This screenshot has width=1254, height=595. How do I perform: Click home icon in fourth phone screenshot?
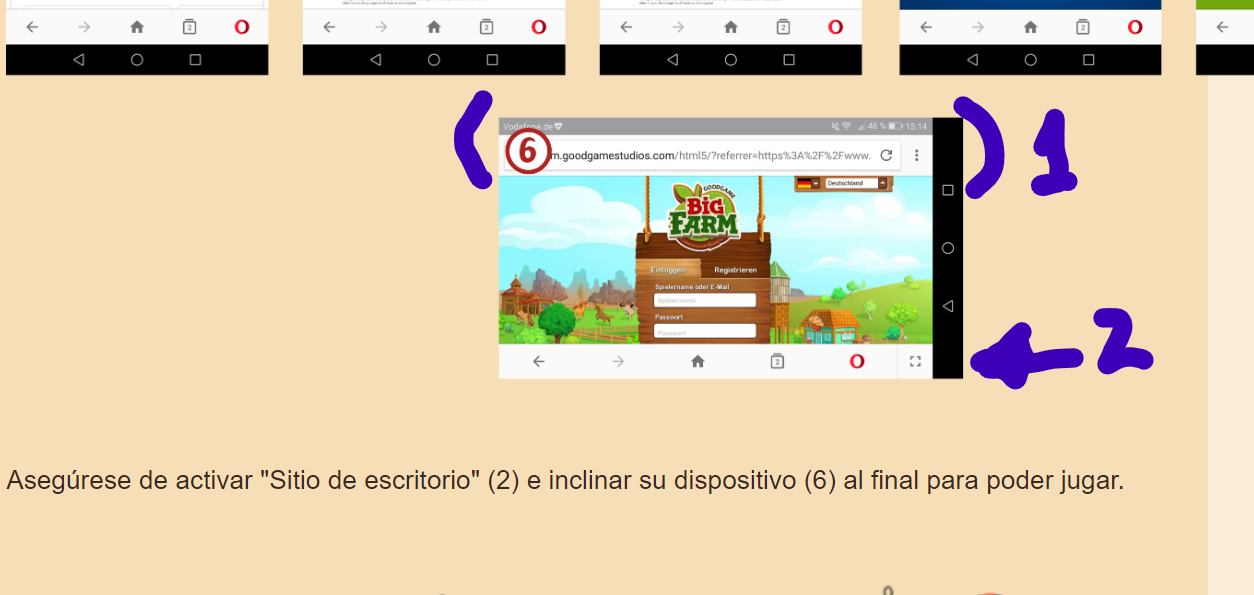(x=1031, y=27)
